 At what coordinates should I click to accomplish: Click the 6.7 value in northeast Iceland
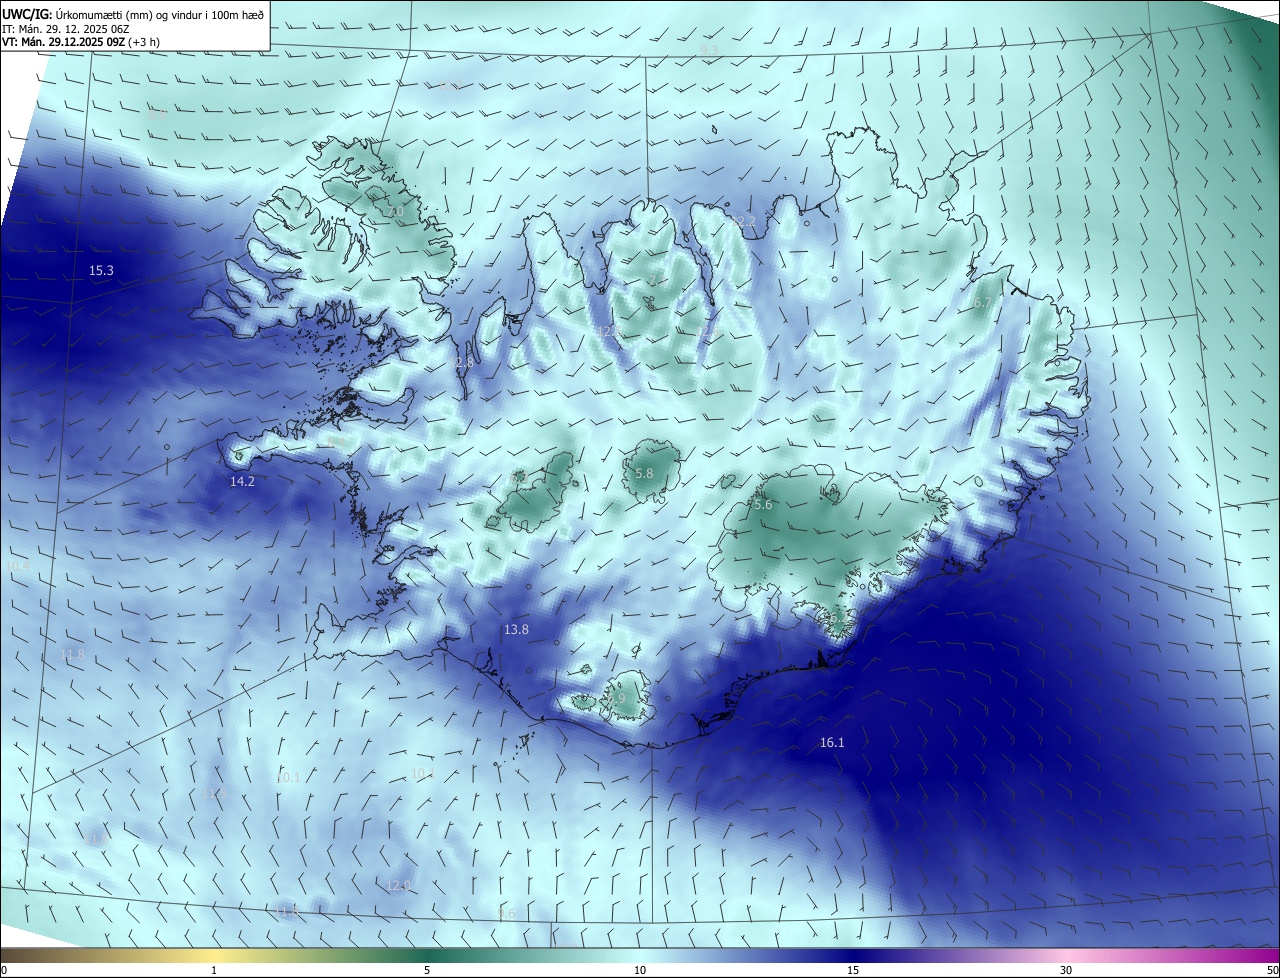point(982,303)
